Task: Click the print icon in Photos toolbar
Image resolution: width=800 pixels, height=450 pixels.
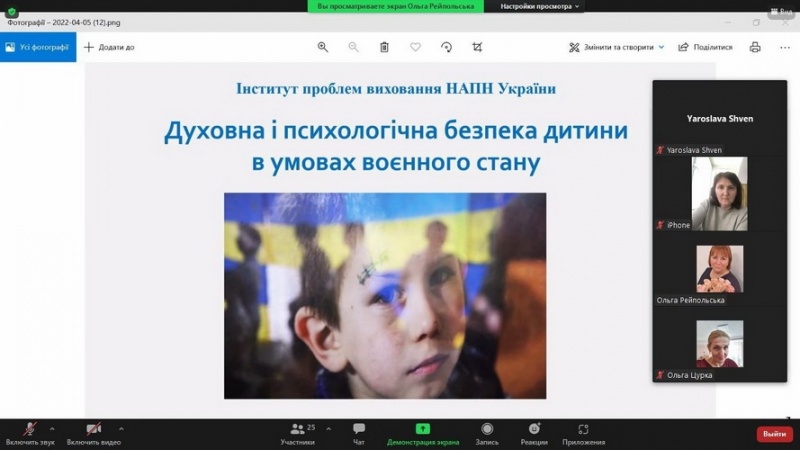Action: pos(755,47)
